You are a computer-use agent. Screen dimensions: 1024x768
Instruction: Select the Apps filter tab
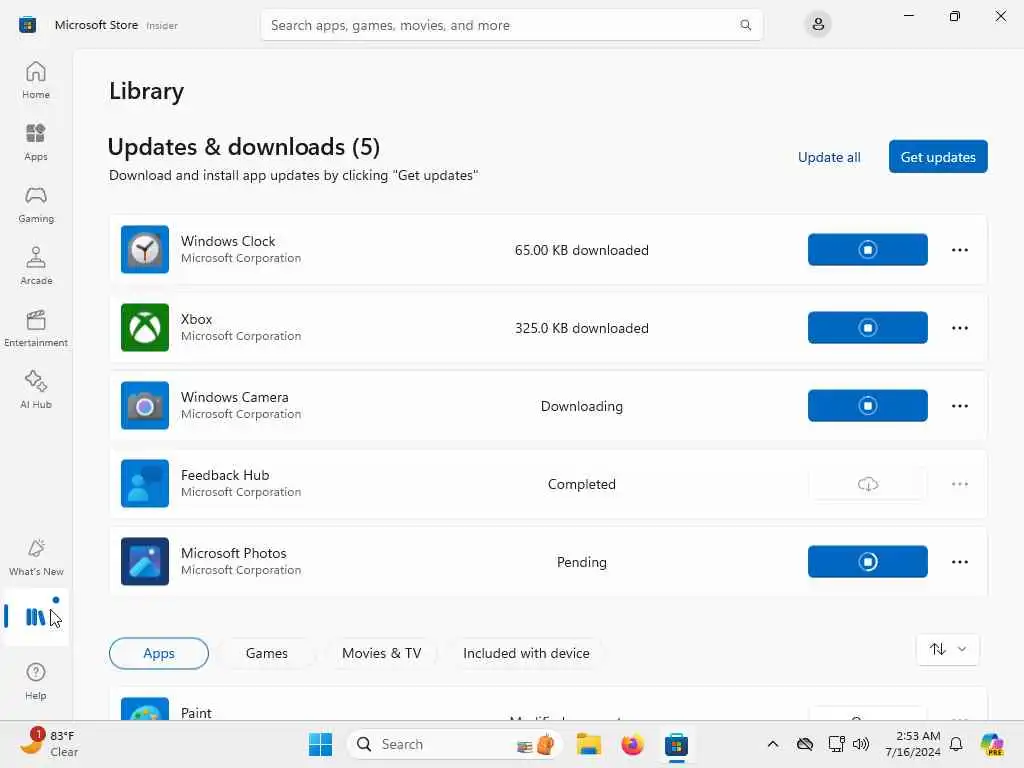(159, 653)
